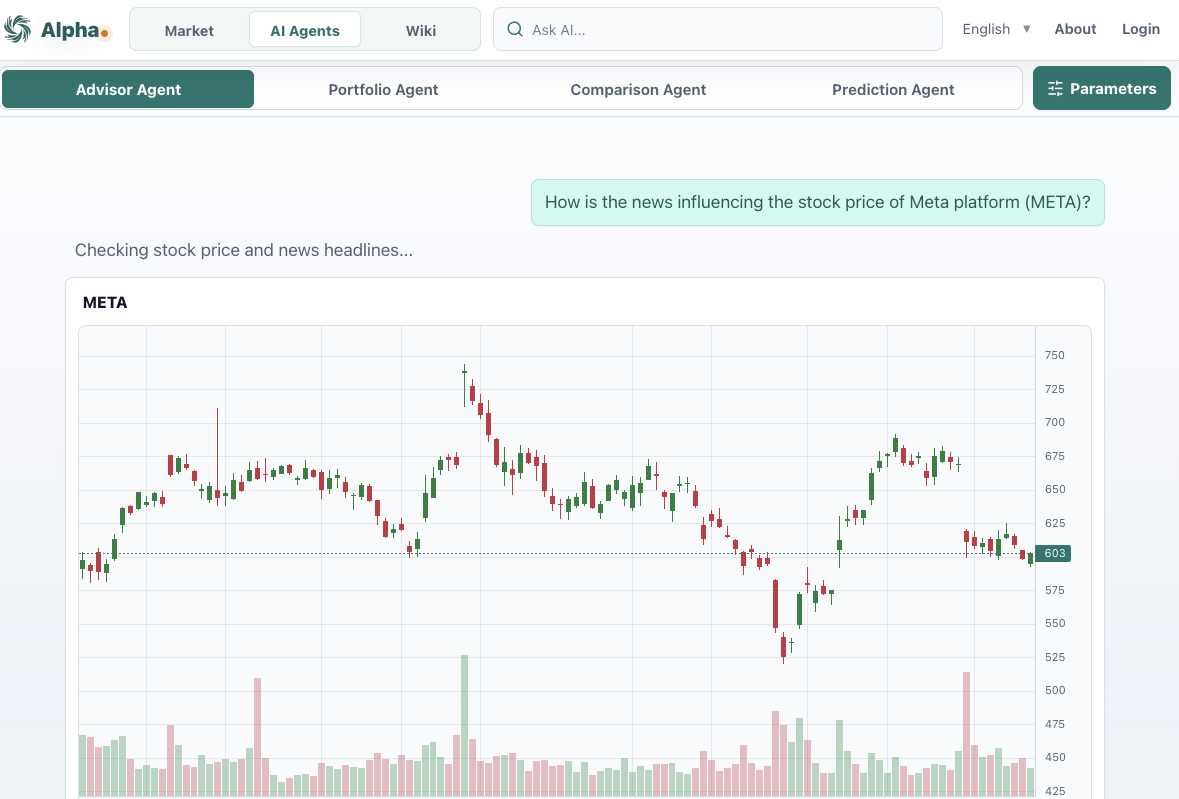Screen dimensions: 1179x799
Task: Click the Alpha swirl logo icon
Action: (x=17, y=29)
